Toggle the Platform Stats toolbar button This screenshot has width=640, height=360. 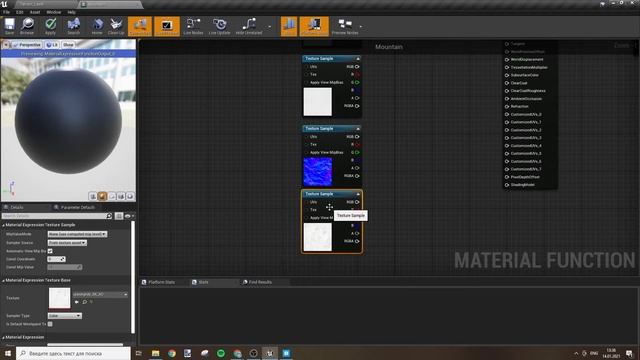pos(314,26)
